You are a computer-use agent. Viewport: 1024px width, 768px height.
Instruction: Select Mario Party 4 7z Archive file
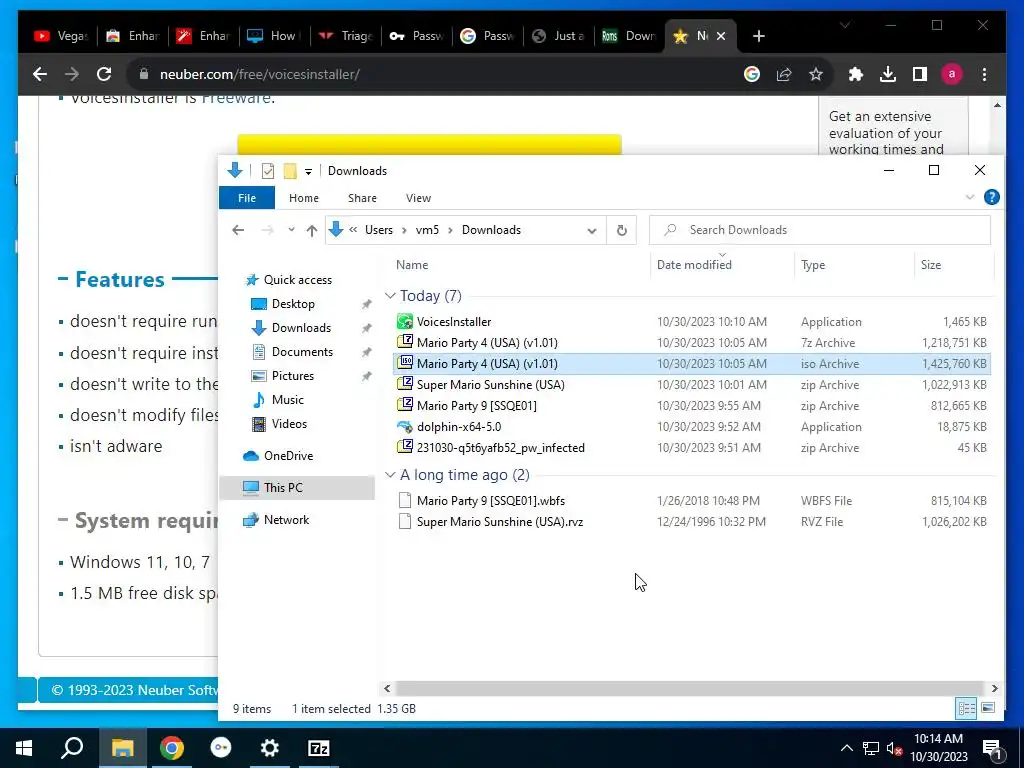coord(692,343)
